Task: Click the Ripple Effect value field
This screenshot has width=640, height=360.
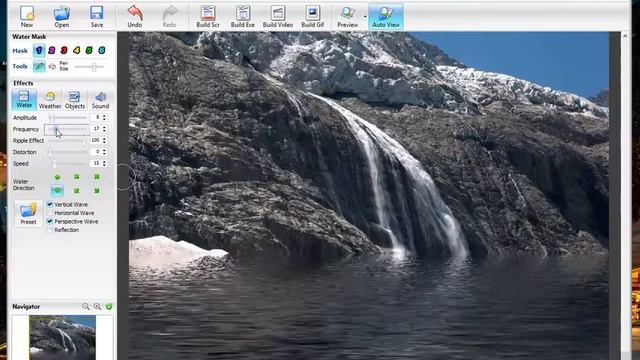Action: pos(96,140)
